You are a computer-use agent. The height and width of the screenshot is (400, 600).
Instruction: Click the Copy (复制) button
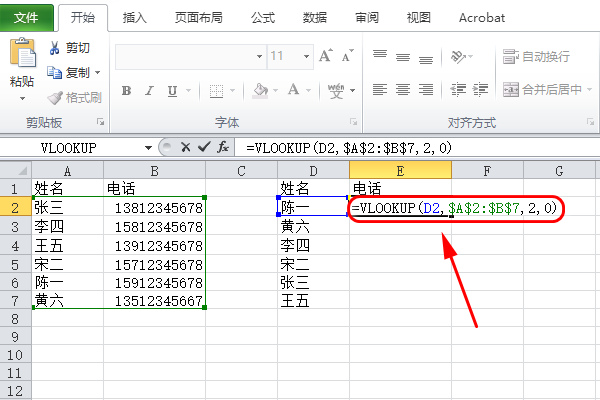[76, 72]
